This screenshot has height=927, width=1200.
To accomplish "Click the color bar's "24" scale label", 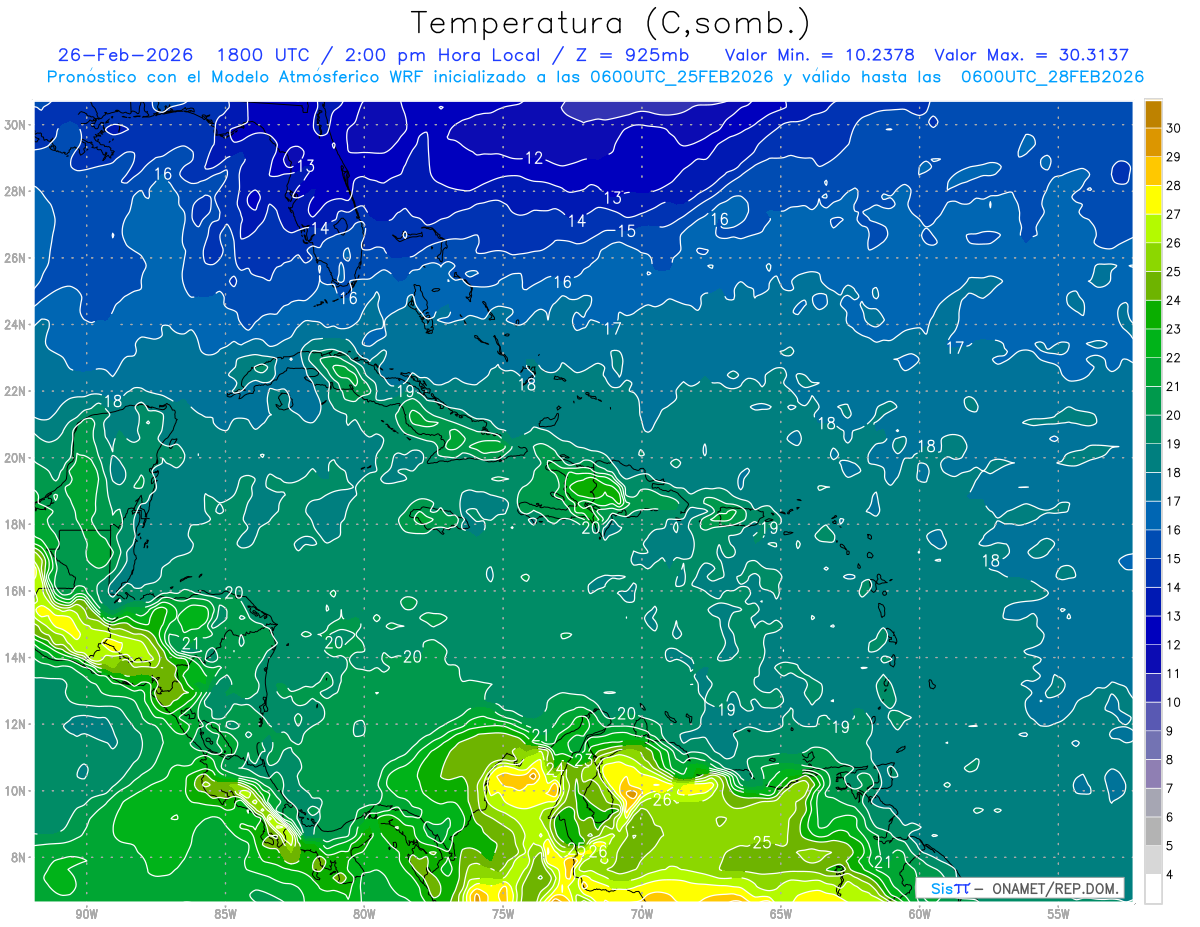I will [x=1174, y=301].
